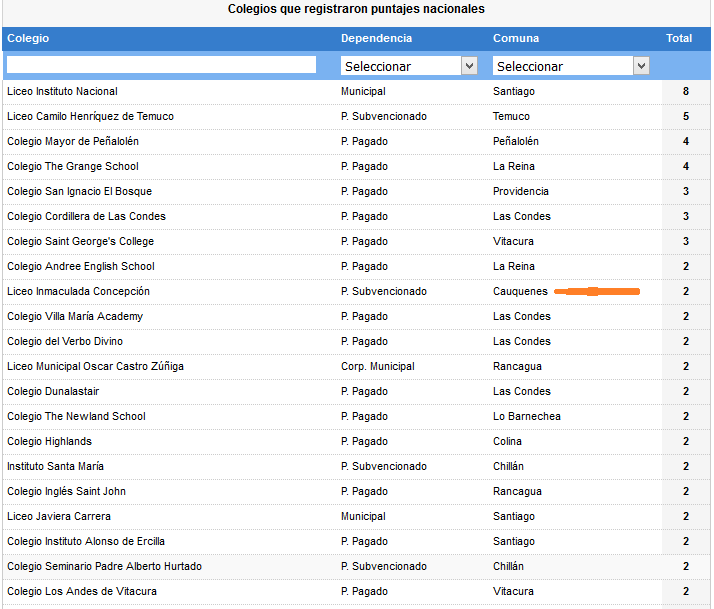Select Colegio Cordillera de Las Condes
Viewport: 714px width, 609px height.
tap(86, 216)
